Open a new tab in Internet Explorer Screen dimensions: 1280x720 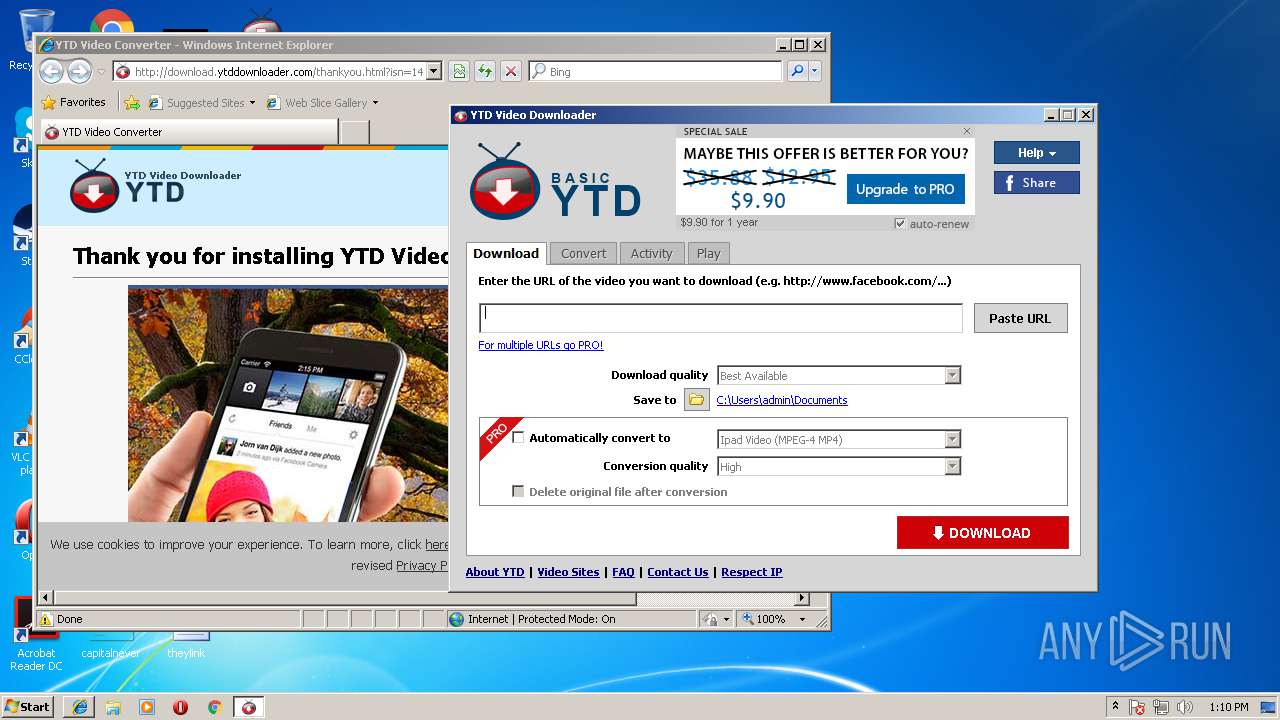pyautogui.click(x=355, y=132)
